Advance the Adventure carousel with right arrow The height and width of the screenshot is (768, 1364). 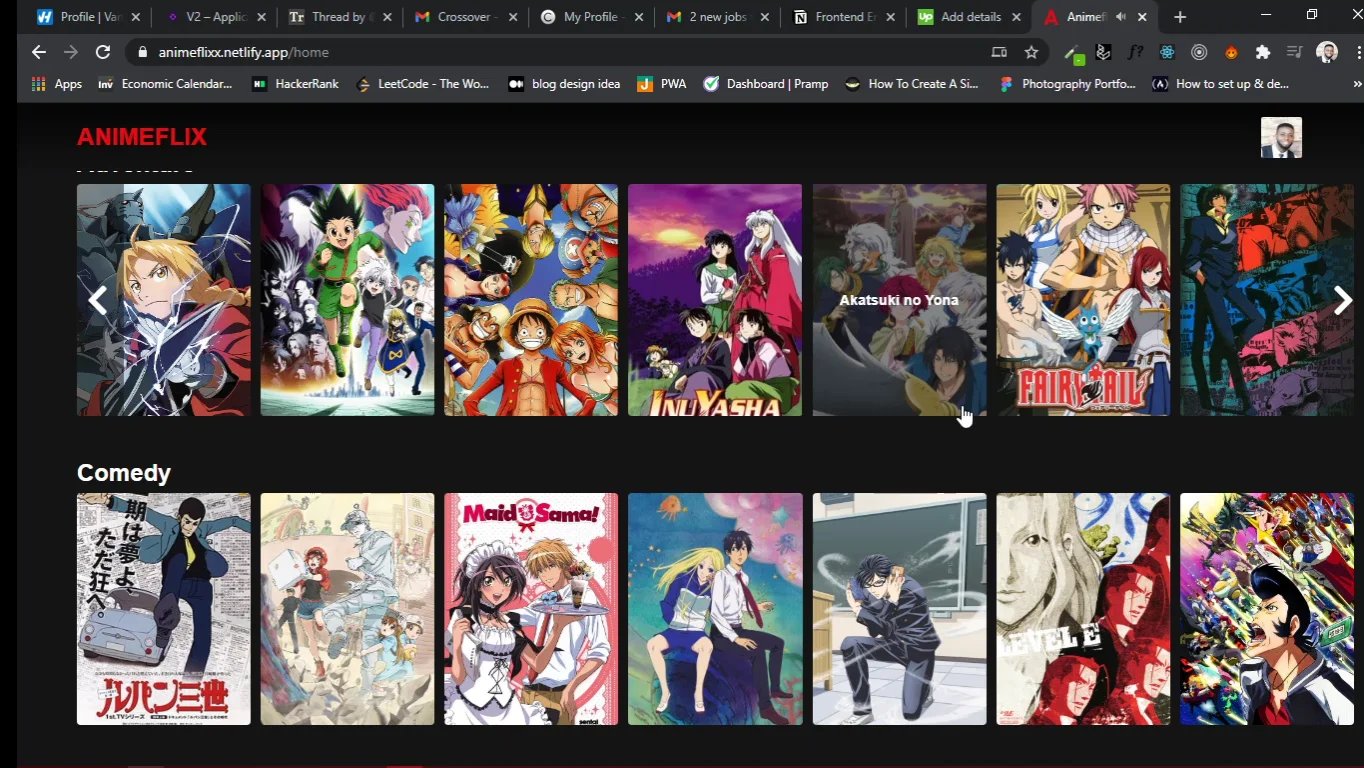click(x=1342, y=300)
